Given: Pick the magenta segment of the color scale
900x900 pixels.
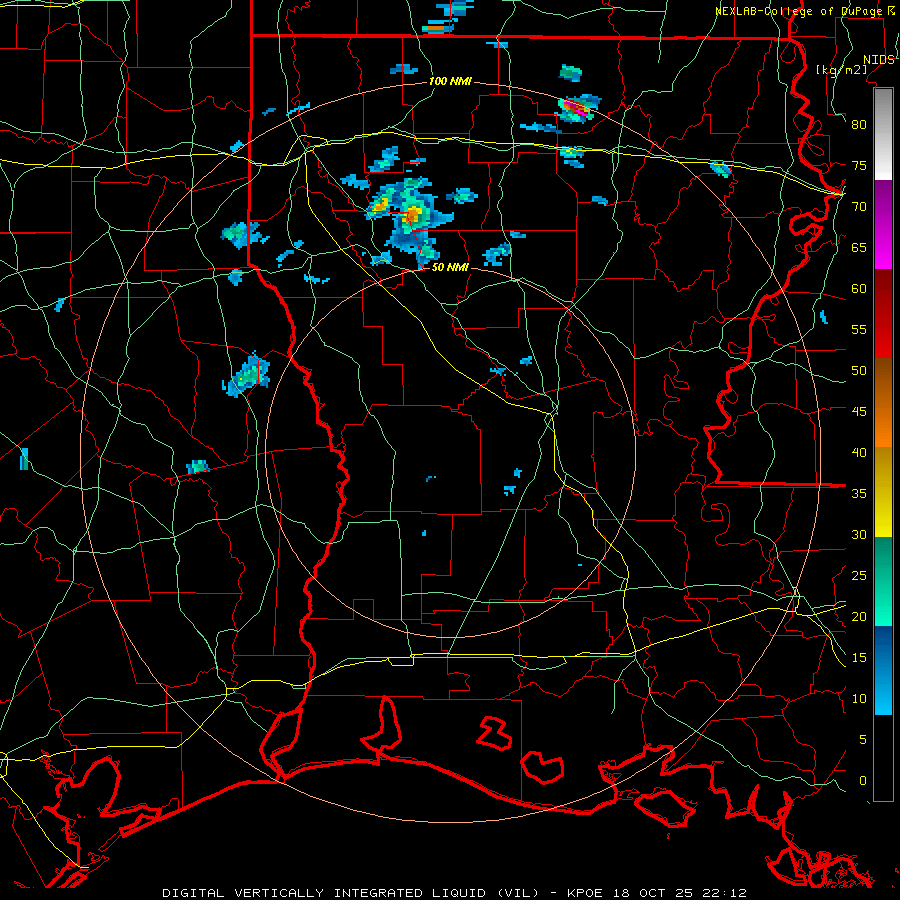Looking at the screenshot, I should pos(883,225).
